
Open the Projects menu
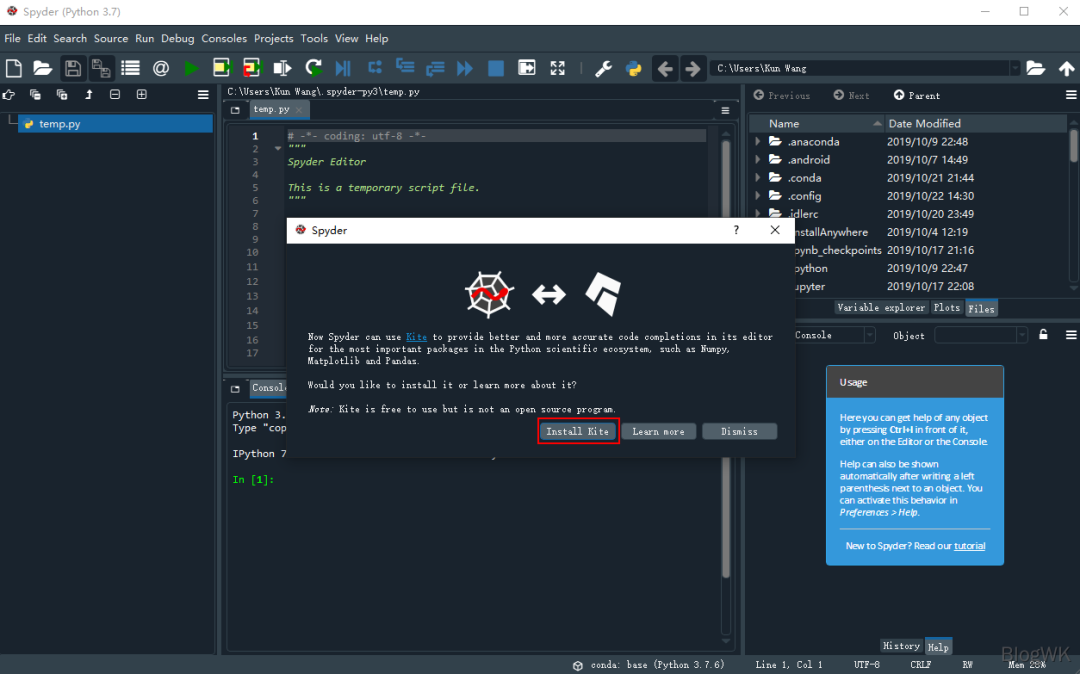(x=273, y=39)
